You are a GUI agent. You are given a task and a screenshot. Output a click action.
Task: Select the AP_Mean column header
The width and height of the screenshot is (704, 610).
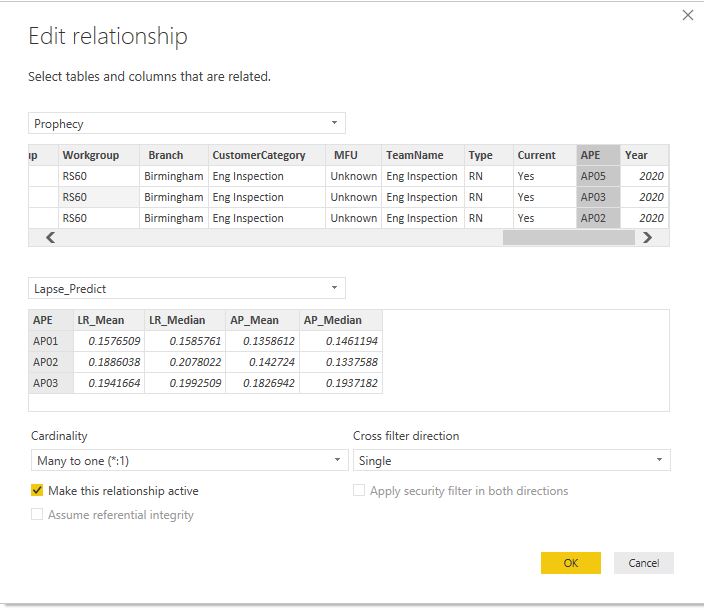click(x=262, y=320)
